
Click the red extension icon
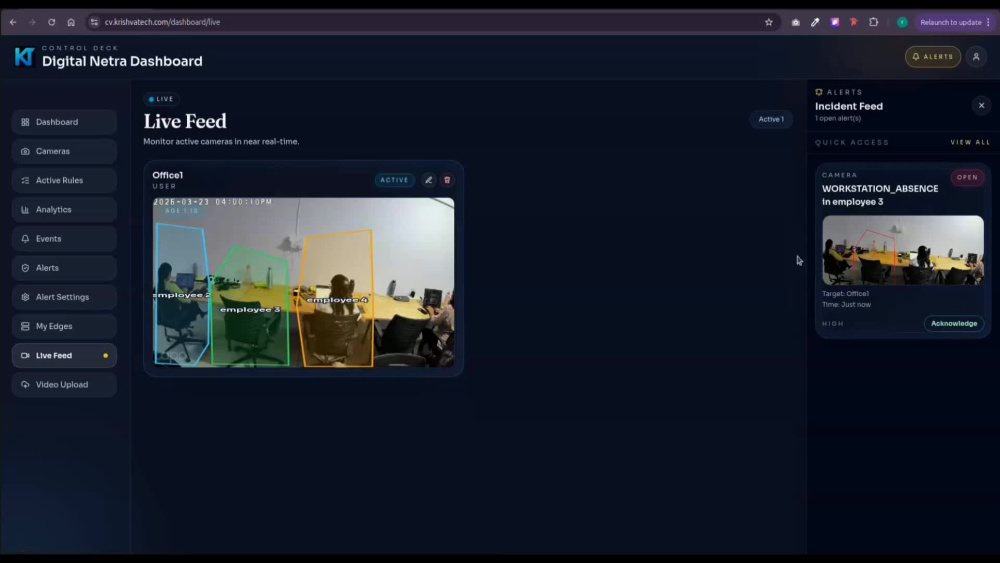click(854, 22)
